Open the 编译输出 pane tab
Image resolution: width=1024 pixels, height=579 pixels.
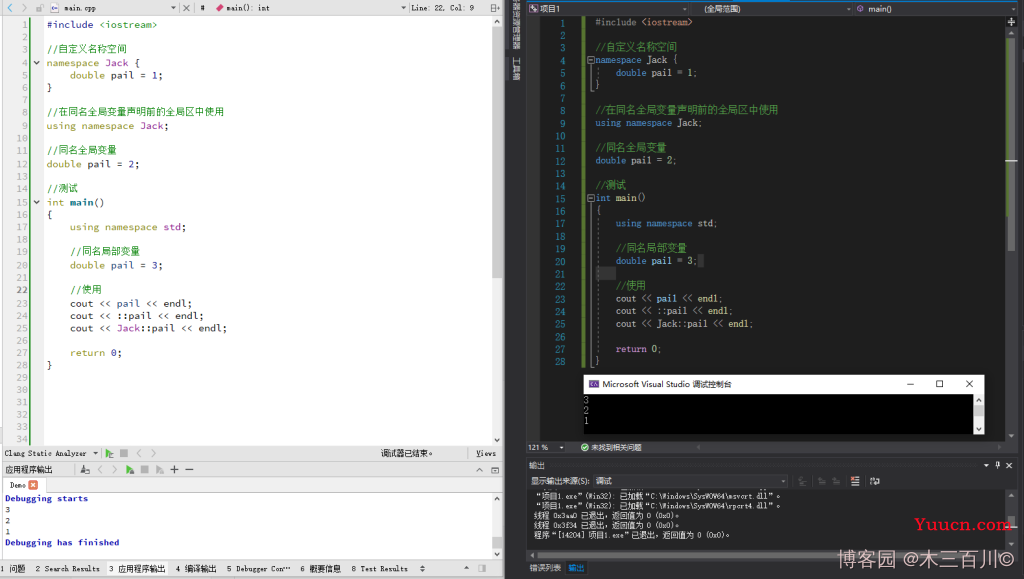(196, 569)
